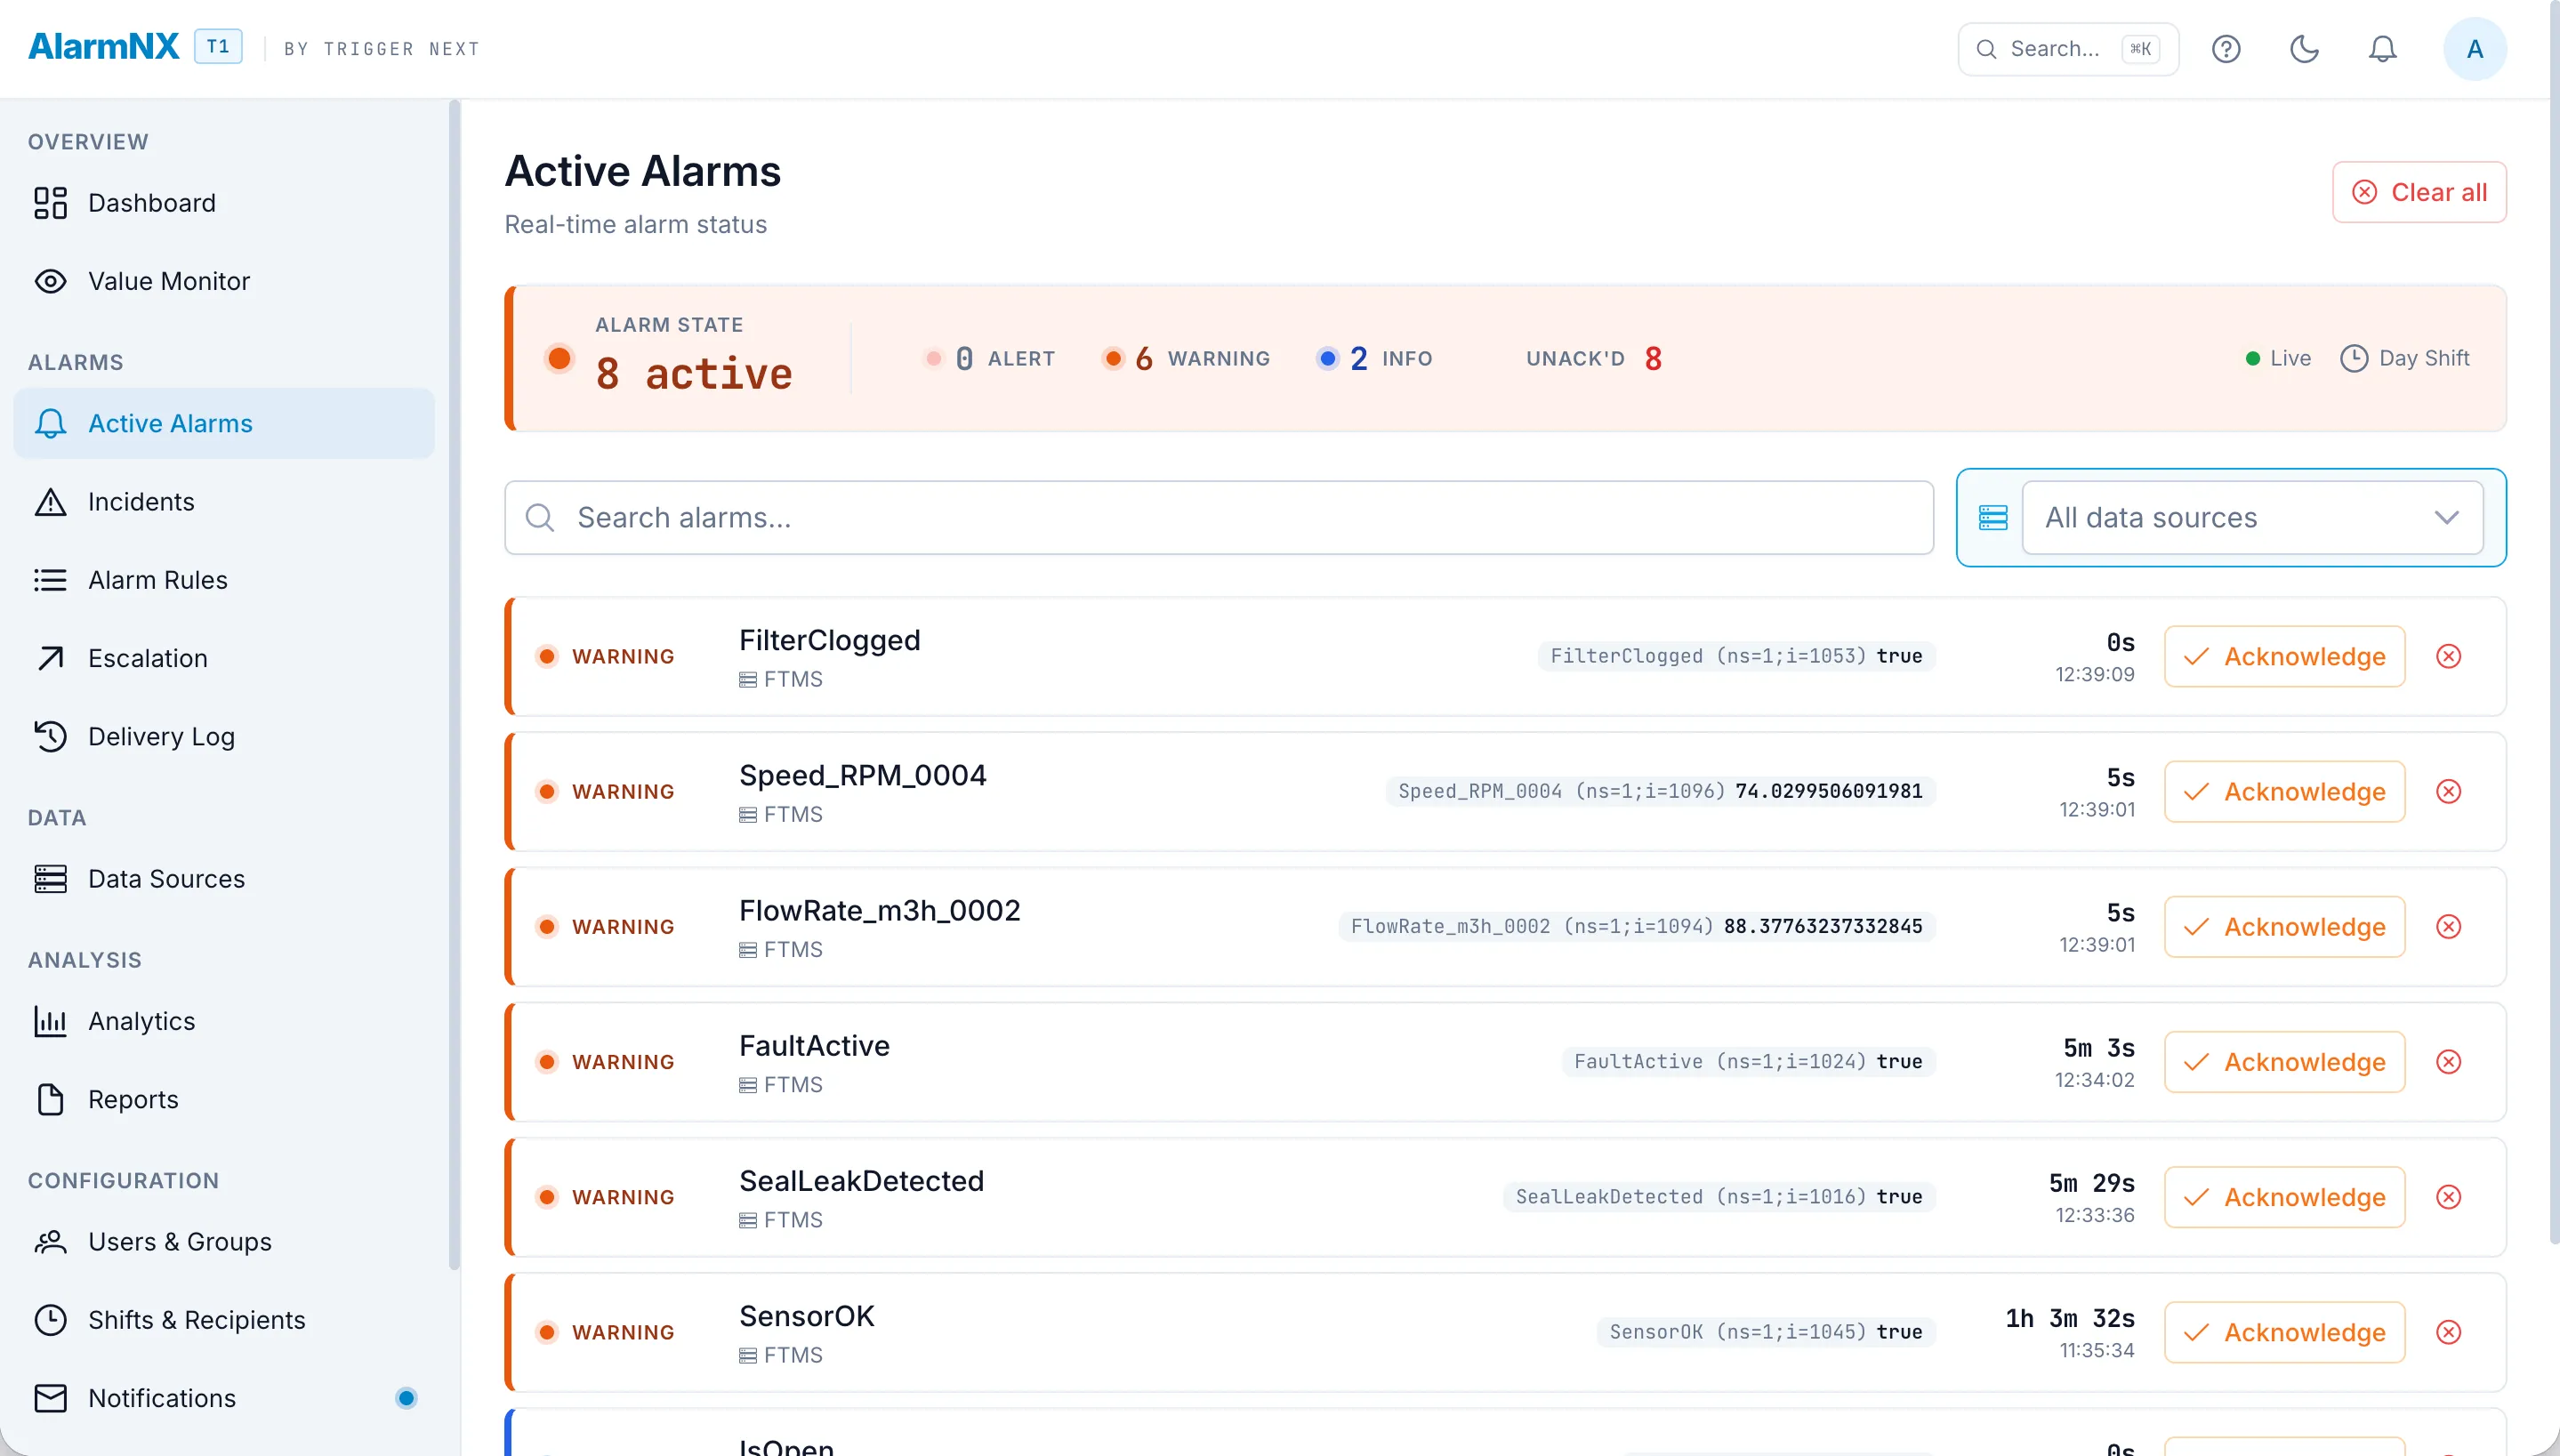Dismiss FilterClogged alarm with X icon
Viewport: 2560px width, 1456px height.
tap(2448, 656)
